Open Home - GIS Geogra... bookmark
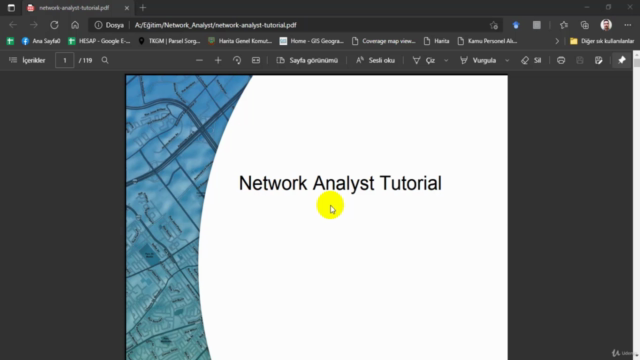 coord(312,41)
